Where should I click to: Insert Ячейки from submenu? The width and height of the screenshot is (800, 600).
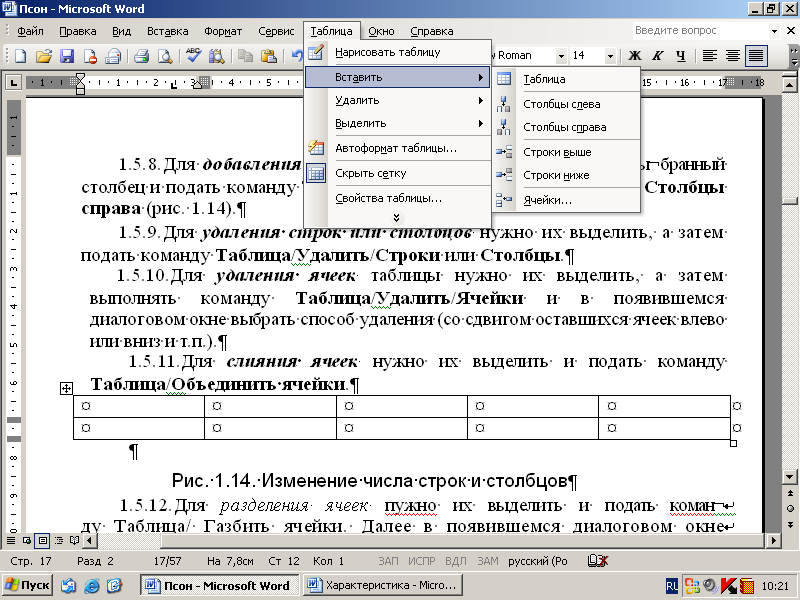[x=566, y=200]
